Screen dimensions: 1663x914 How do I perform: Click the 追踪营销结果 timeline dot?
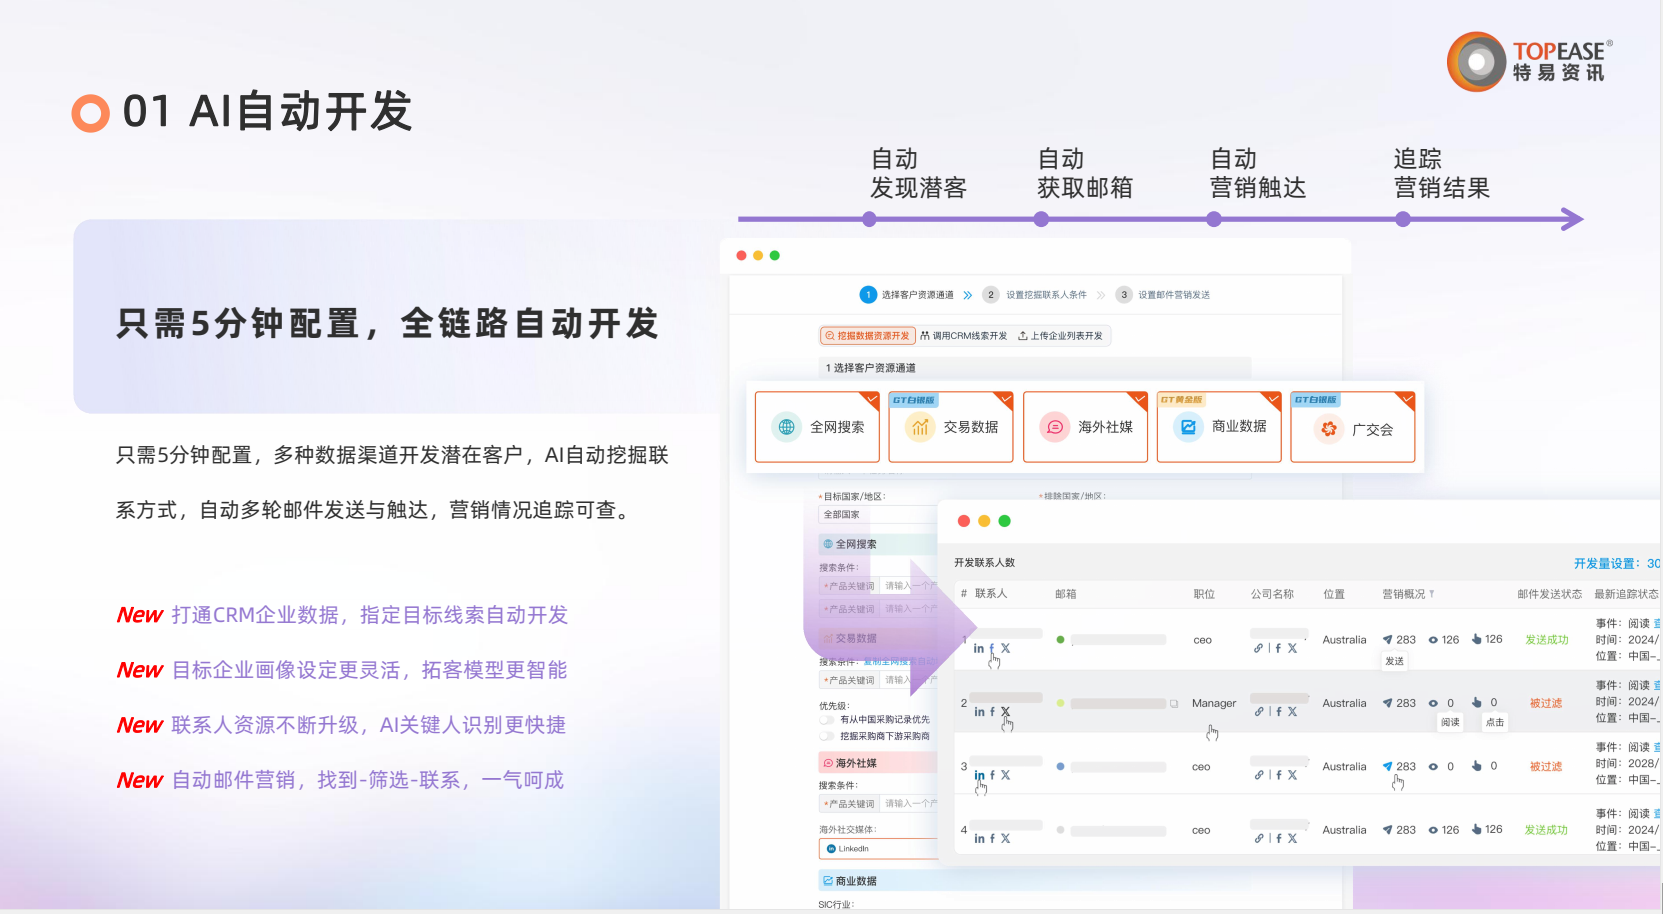(1403, 219)
